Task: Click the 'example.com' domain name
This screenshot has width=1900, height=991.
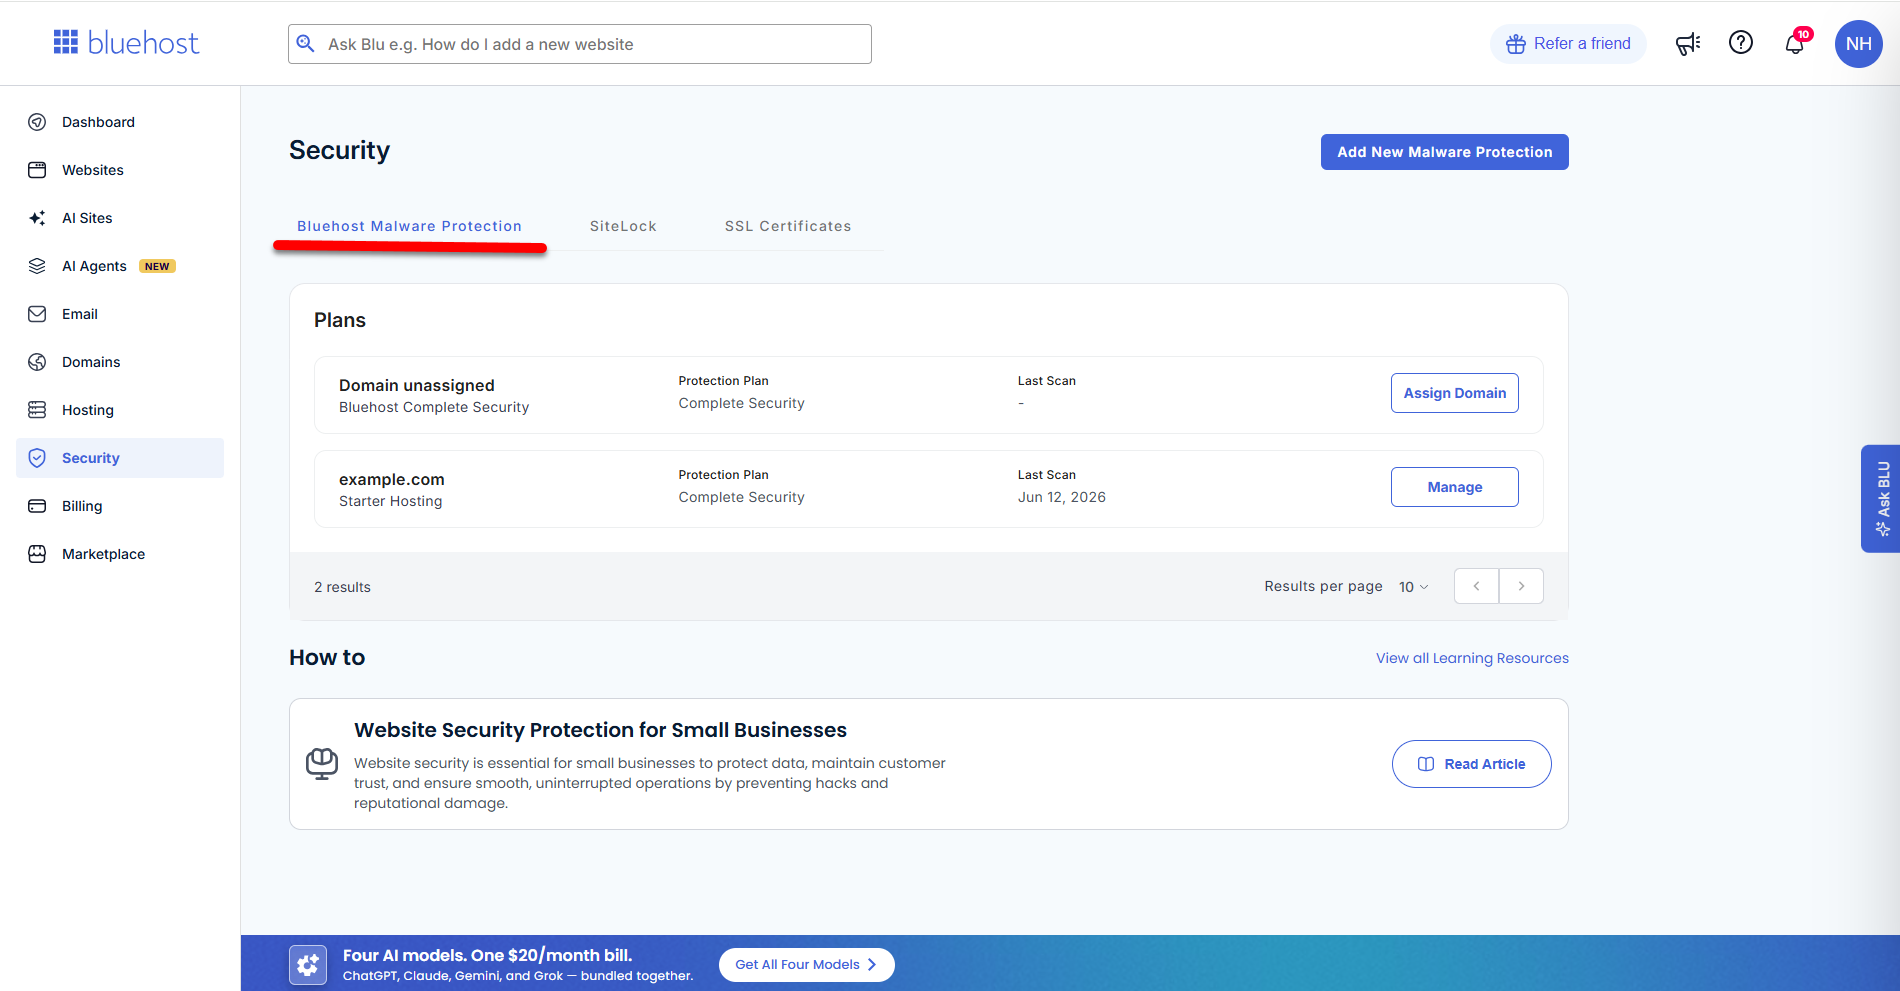Action: tap(392, 479)
